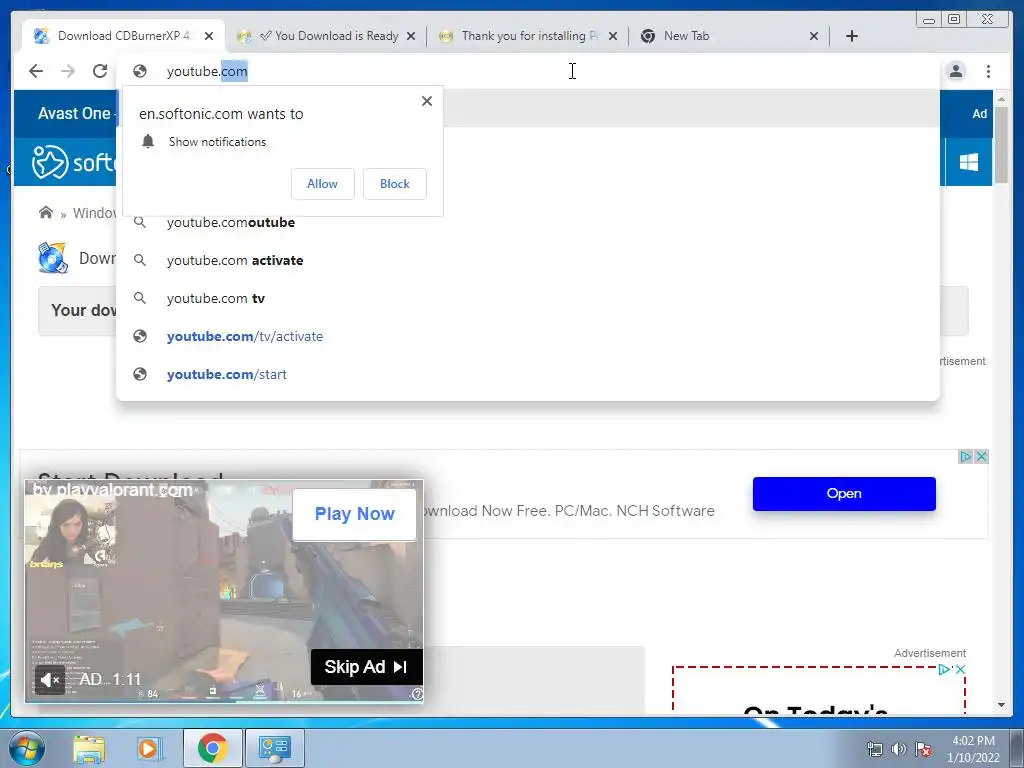
Task: Click the Softonic logo
Action: coord(74,162)
